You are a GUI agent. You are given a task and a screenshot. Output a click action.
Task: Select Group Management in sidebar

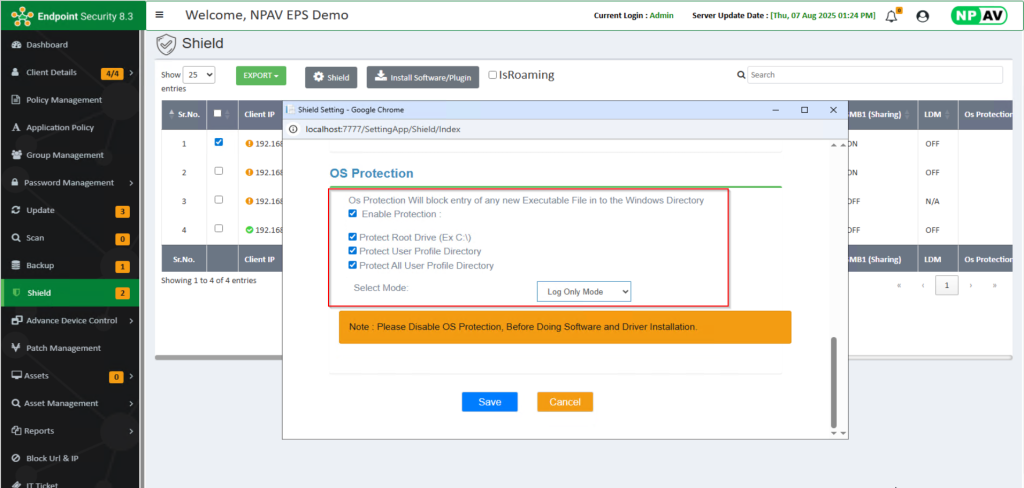[x=64, y=155]
